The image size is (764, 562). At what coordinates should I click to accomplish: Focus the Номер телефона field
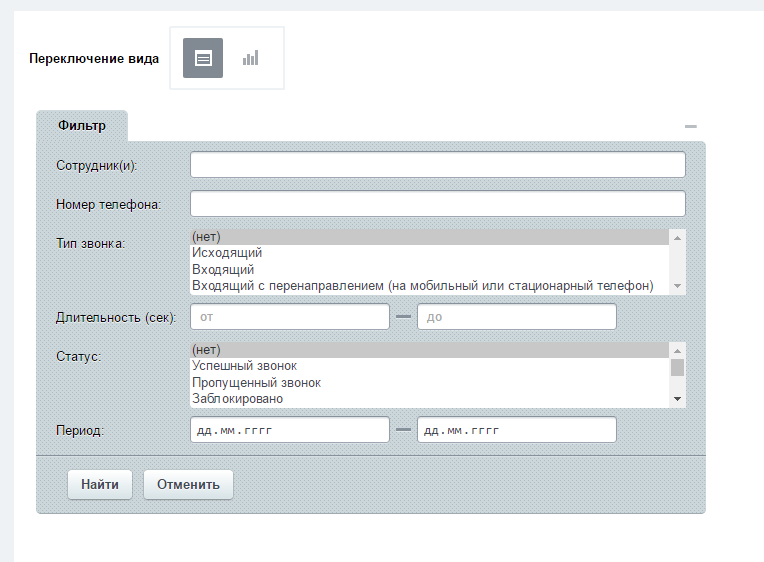(437, 204)
